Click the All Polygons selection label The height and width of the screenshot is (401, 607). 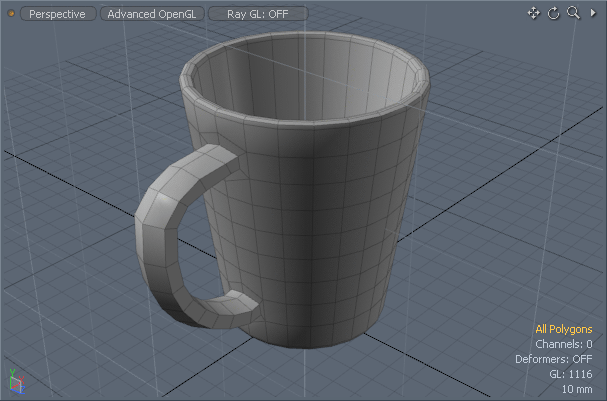[x=563, y=329]
